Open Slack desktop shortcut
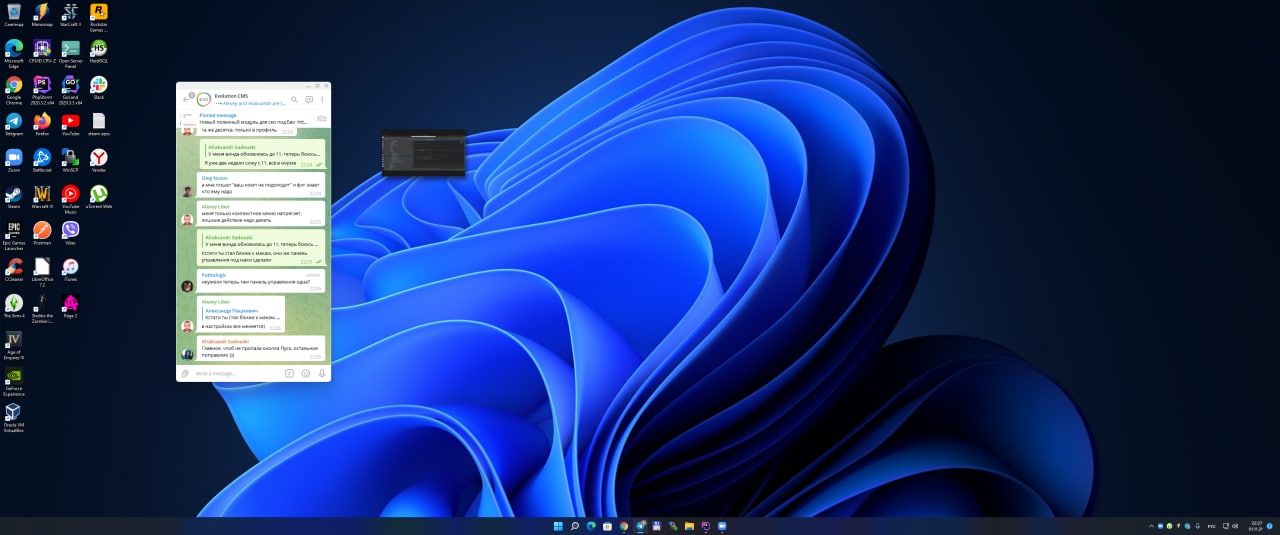 [98, 88]
